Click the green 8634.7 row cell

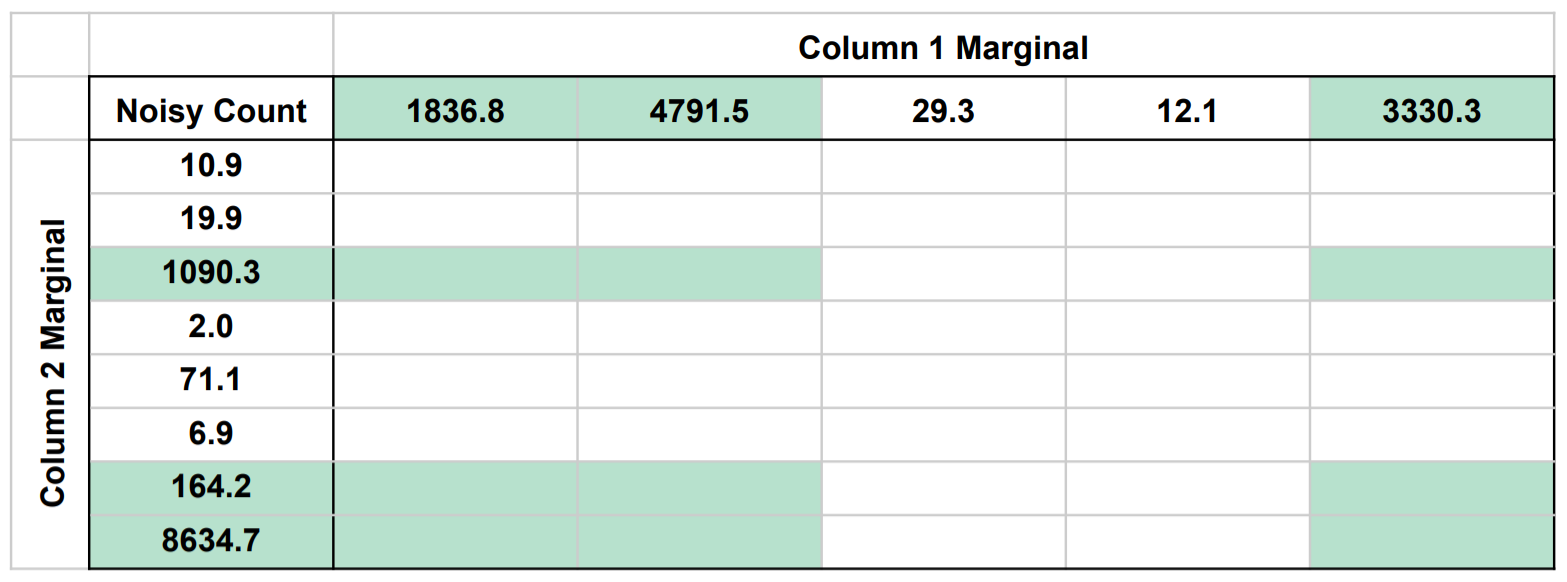211,541
